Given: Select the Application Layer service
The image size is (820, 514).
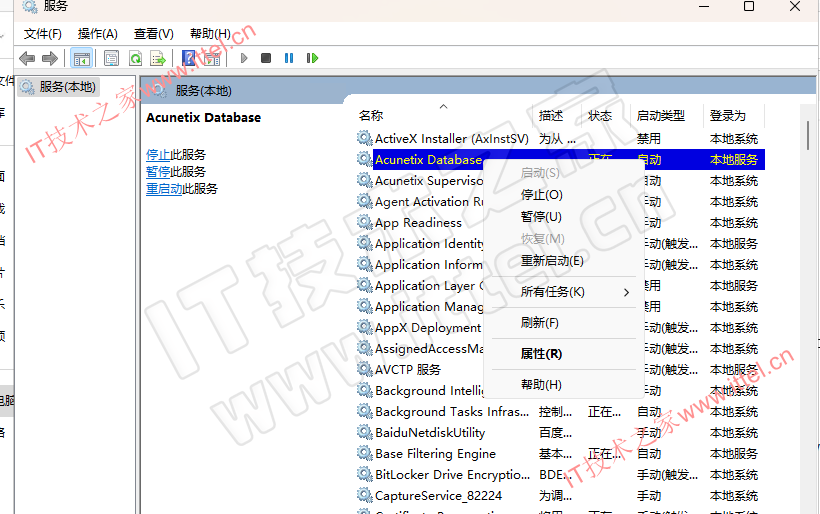Looking at the screenshot, I should (x=429, y=285).
